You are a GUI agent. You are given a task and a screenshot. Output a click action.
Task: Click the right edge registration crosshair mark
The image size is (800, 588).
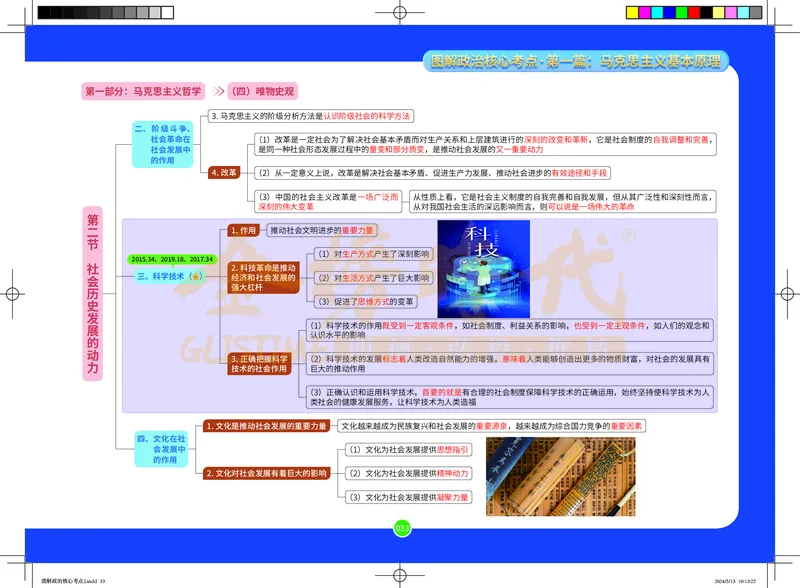point(788,294)
